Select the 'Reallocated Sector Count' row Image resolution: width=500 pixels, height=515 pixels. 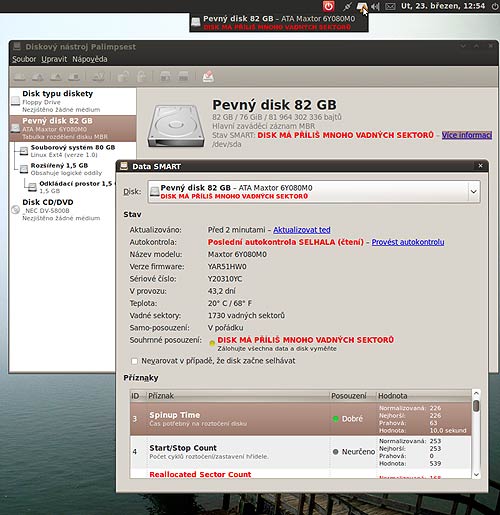(301, 474)
